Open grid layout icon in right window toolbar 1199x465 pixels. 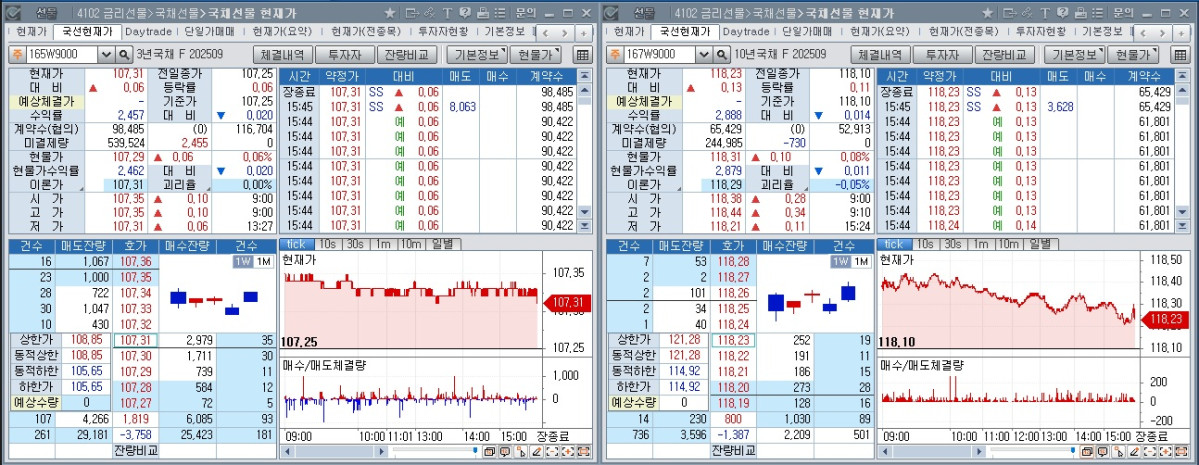point(1179,55)
